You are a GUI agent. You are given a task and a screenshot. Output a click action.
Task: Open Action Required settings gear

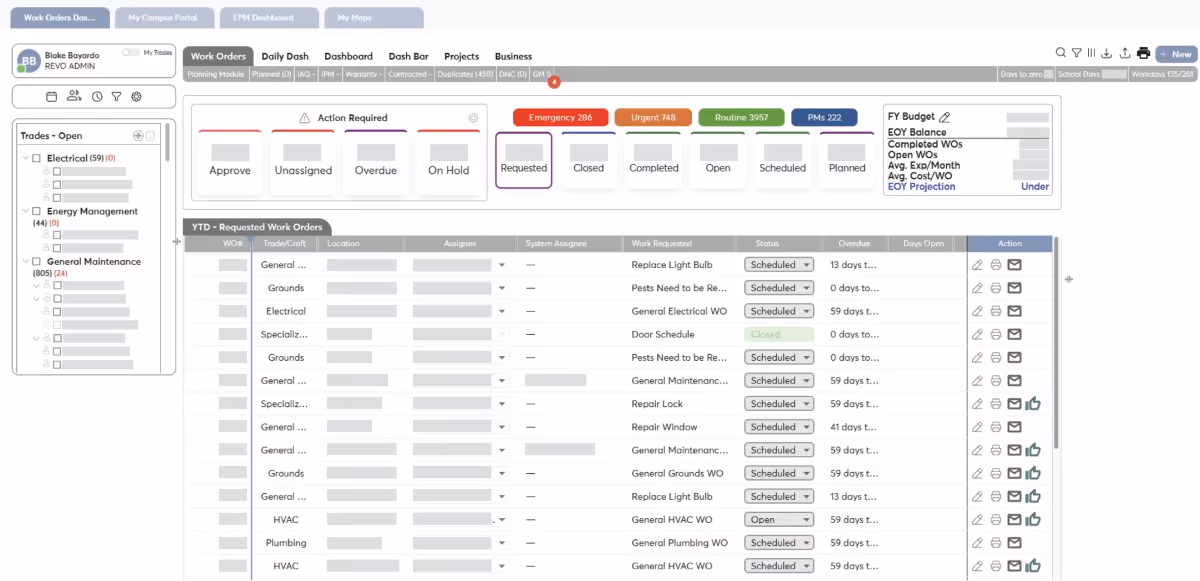point(473,118)
